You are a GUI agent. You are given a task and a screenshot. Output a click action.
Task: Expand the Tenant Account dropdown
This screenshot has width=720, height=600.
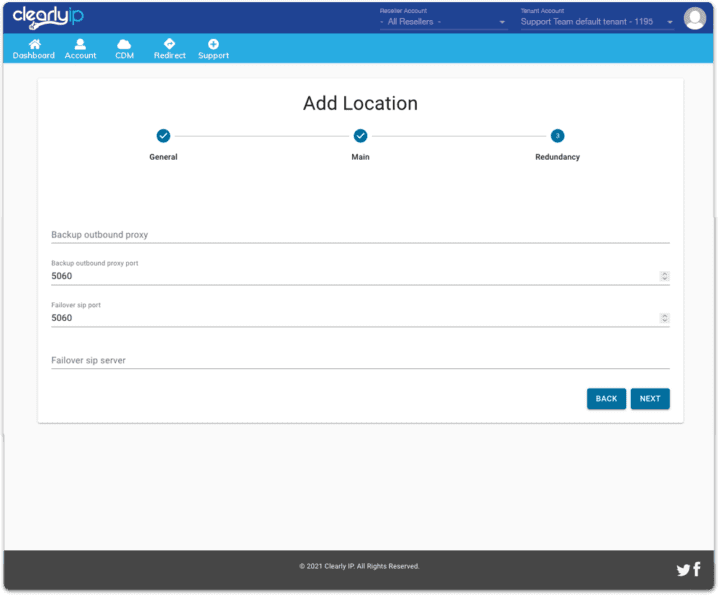[x=597, y=22]
